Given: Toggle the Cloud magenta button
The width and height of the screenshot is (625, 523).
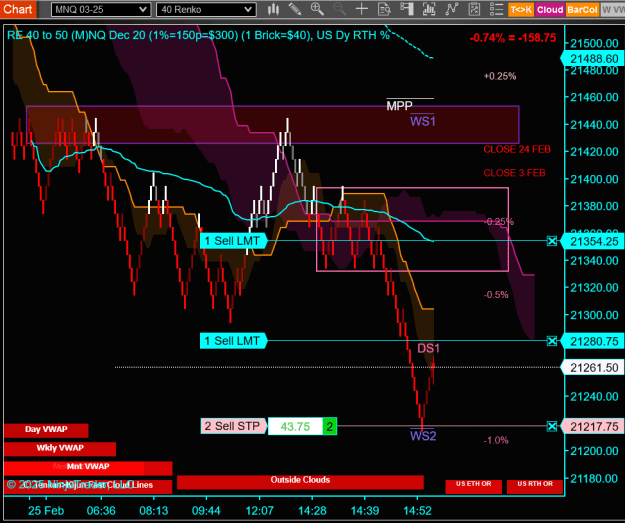Looking at the screenshot, I should point(550,10).
